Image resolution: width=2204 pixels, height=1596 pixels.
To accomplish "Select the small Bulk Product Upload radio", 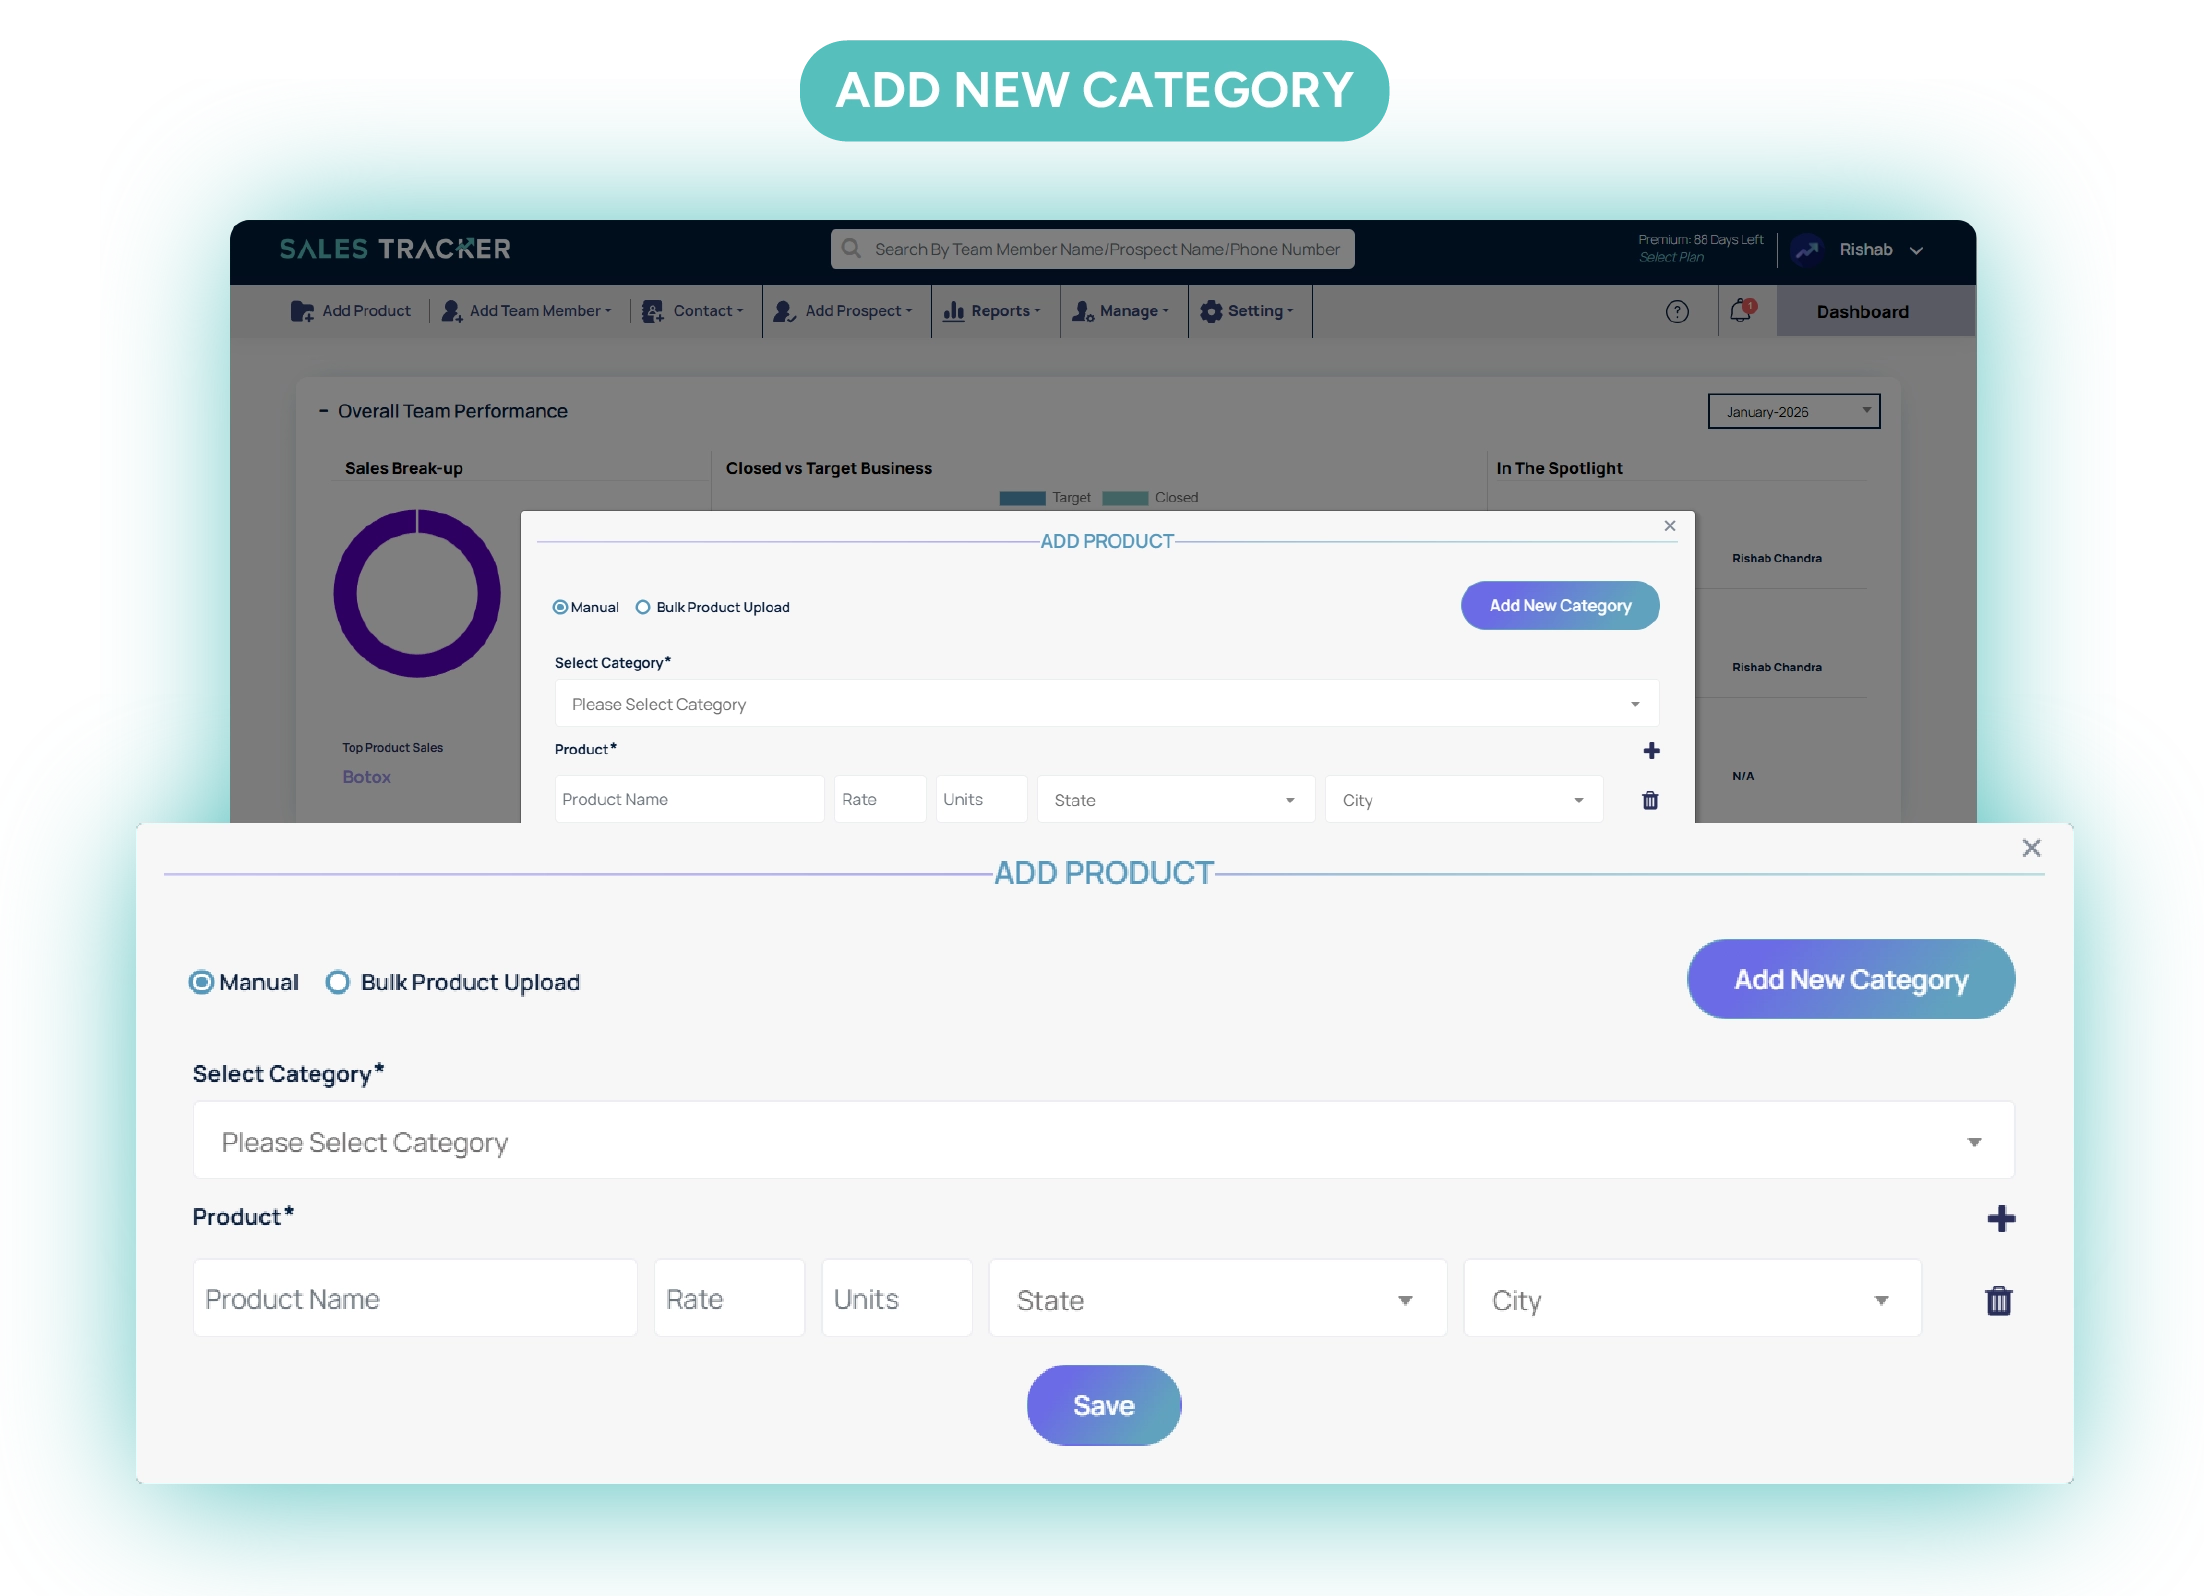I will click(x=643, y=607).
